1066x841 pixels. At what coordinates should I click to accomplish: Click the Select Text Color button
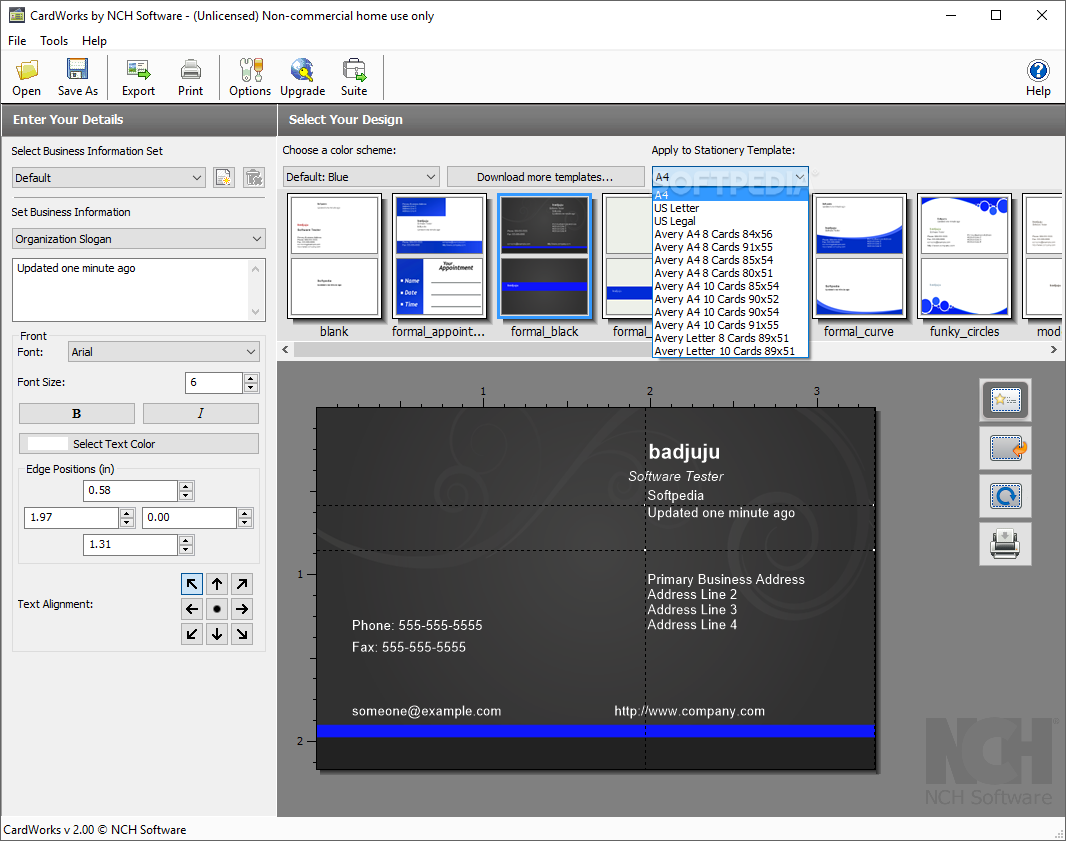[139, 444]
